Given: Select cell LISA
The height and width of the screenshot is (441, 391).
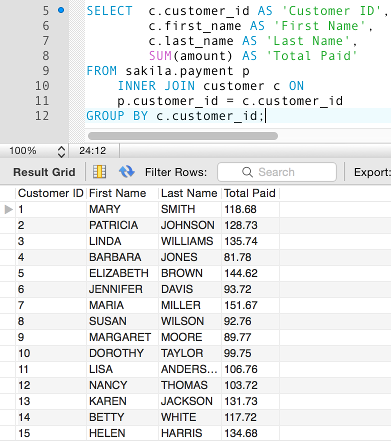Looking at the screenshot, I should coord(122,369).
